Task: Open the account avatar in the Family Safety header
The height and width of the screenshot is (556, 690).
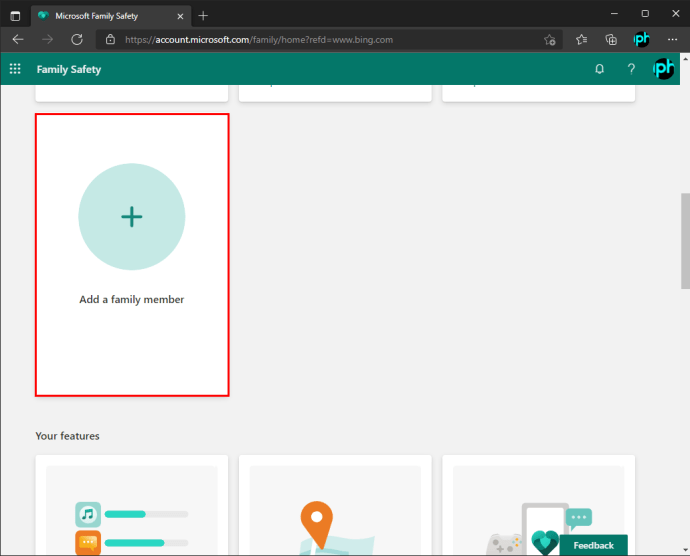Action: click(x=664, y=69)
